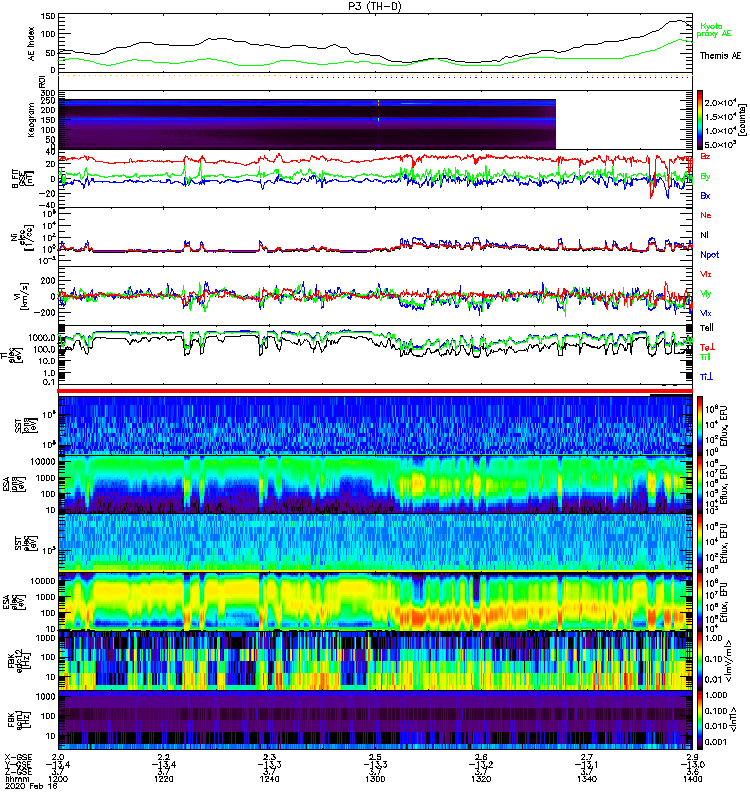The width and height of the screenshot is (750, 800).
Task: Click the red Te⊥ temperature legend label
Action: click(x=707, y=347)
